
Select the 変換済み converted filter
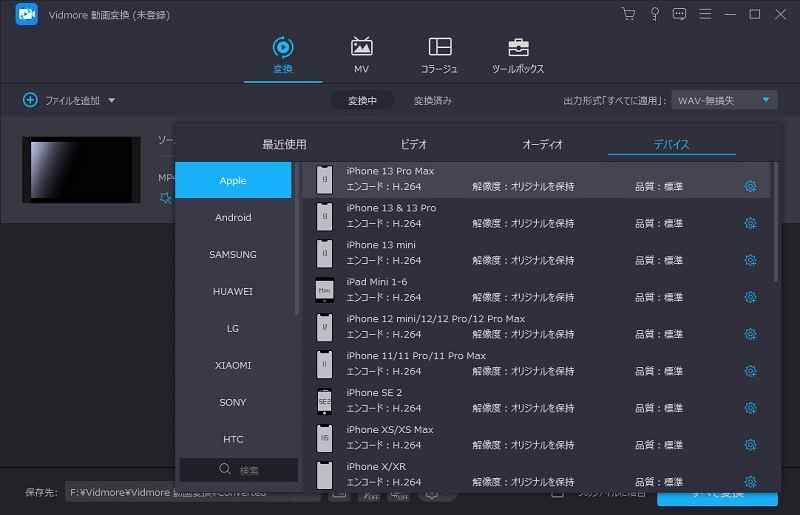click(432, 101)
